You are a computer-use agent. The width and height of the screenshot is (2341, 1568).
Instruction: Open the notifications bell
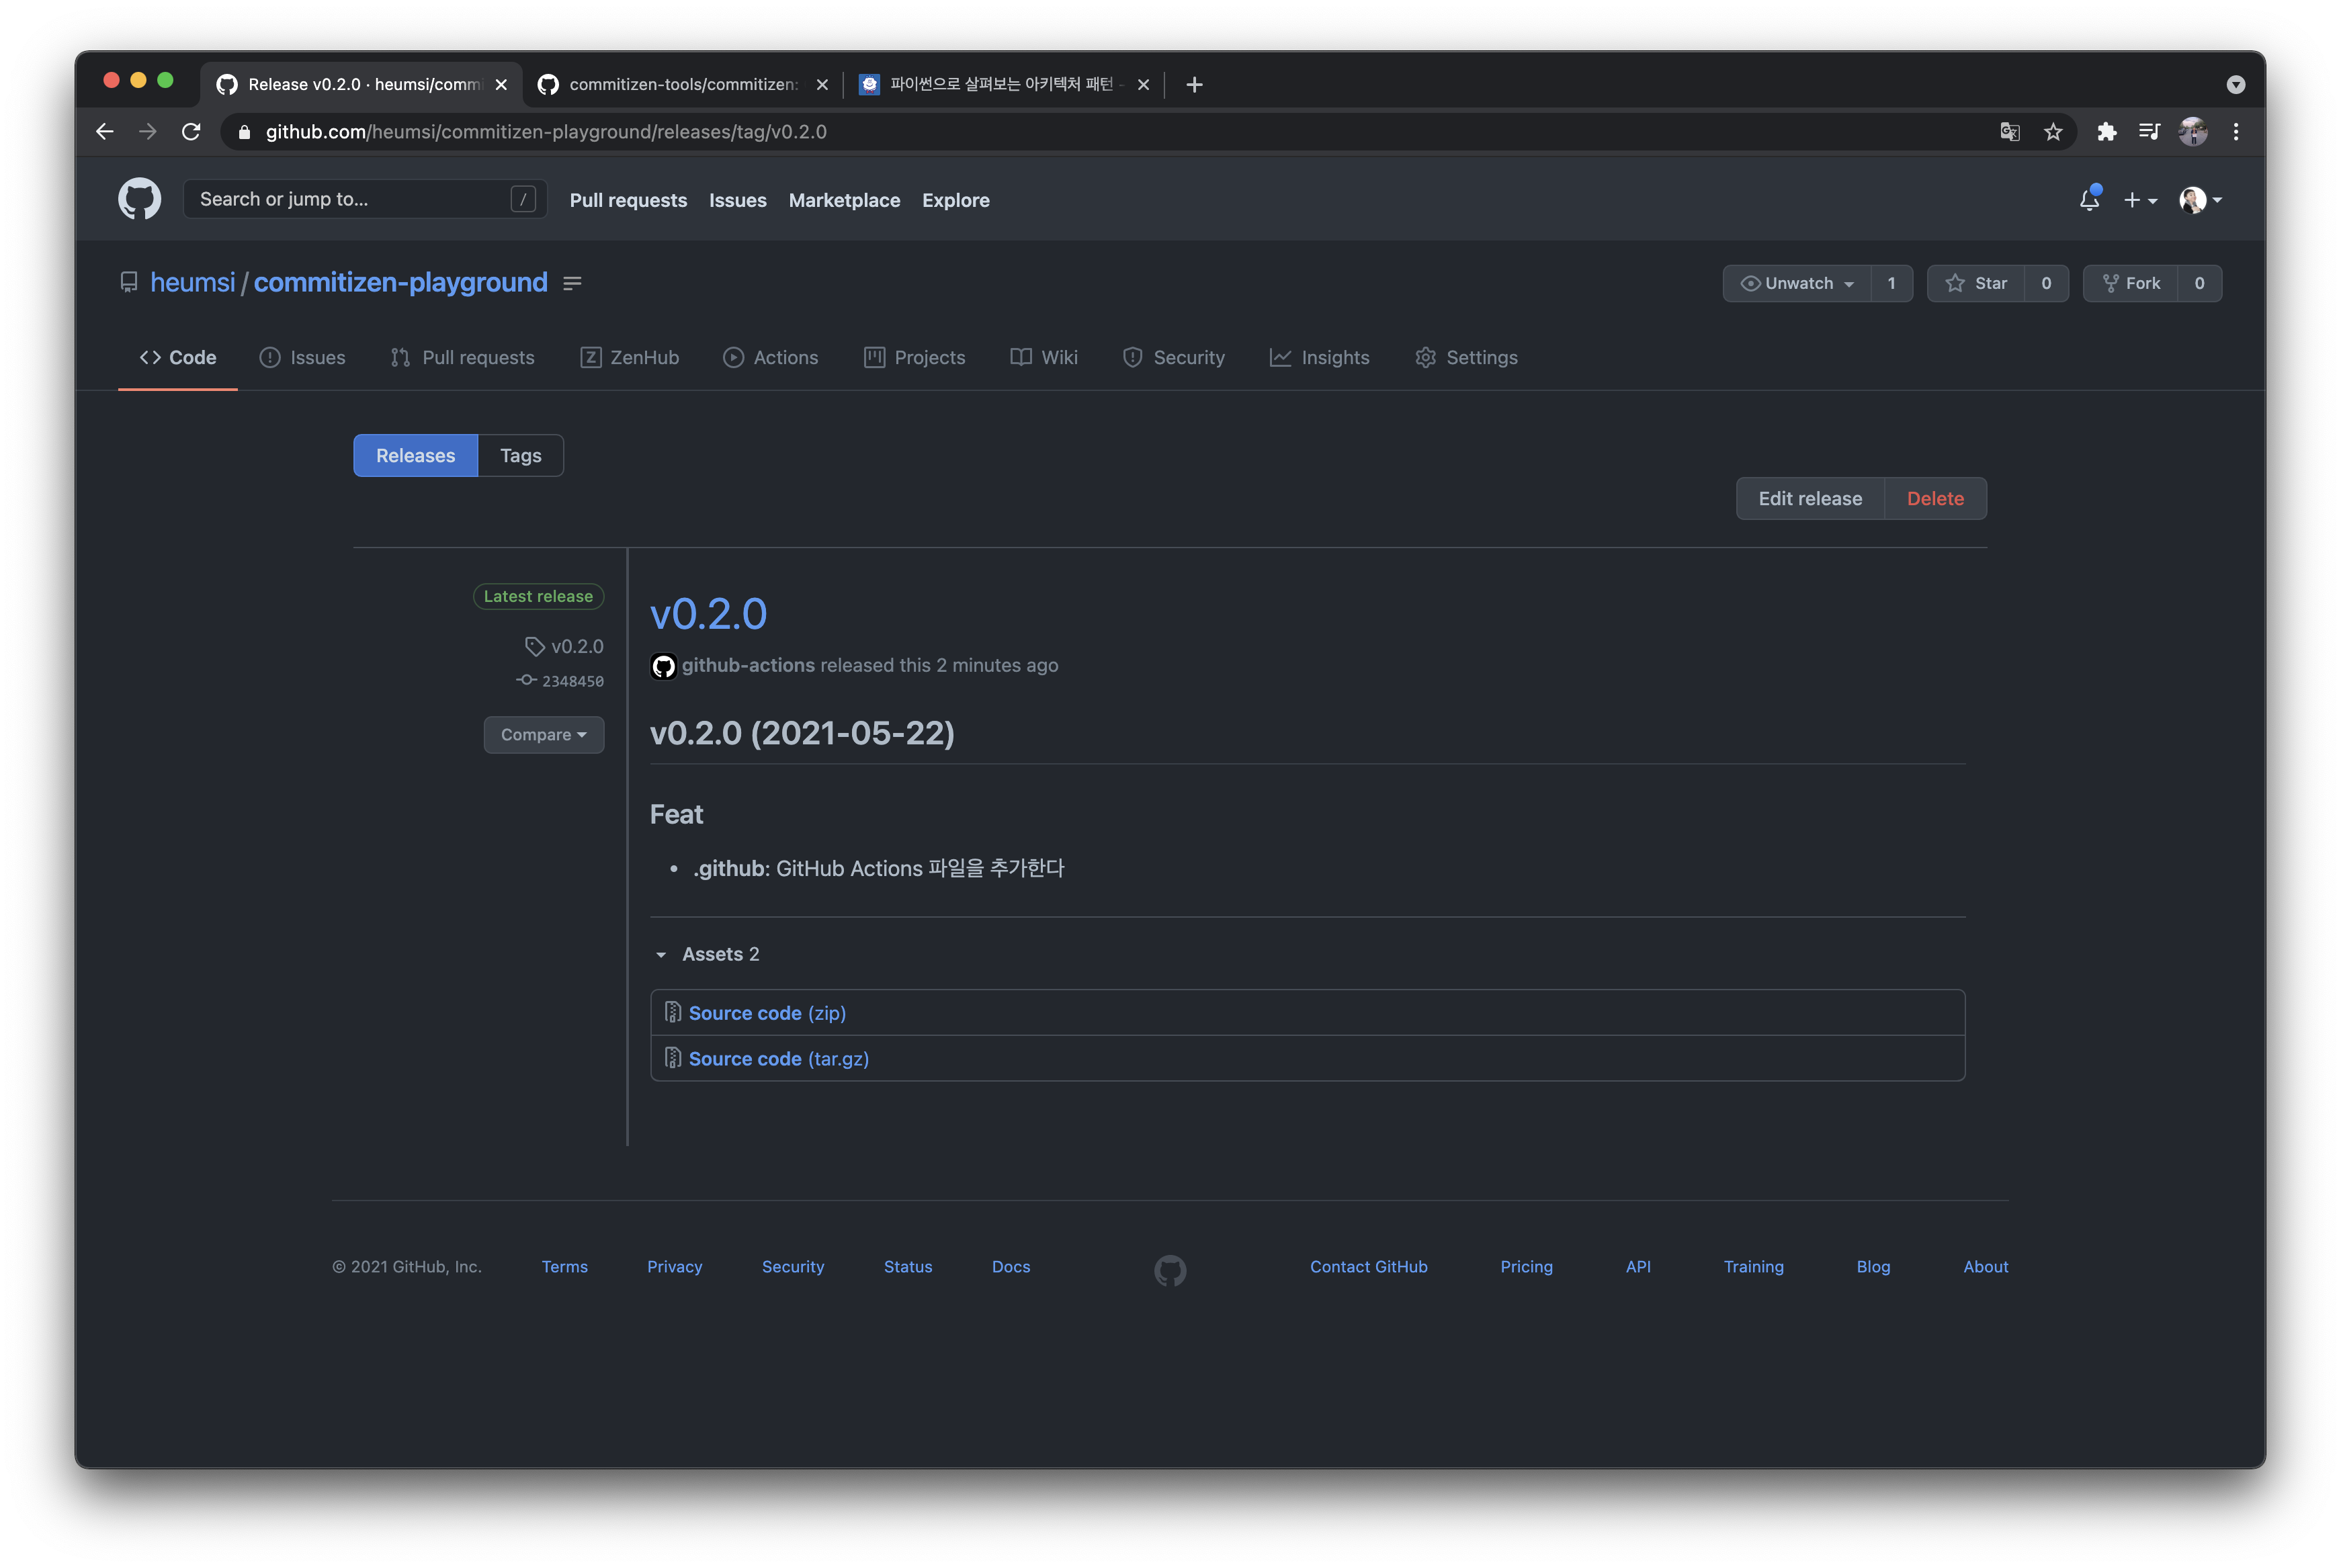point(2089,200)
